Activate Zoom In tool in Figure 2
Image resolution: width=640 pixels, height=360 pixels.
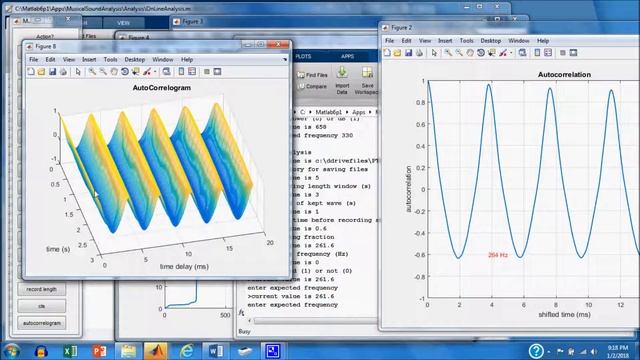pyautogui.click(x=448, y=53)
